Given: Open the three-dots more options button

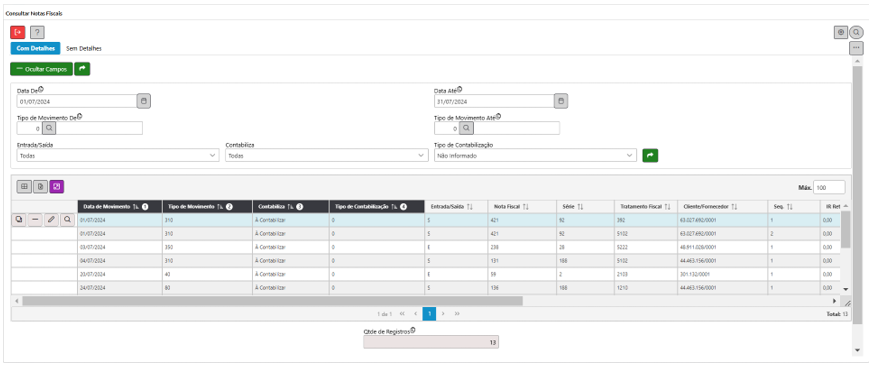Looking at the screenshot, I should pyautogui.click(x=856, y=48).
